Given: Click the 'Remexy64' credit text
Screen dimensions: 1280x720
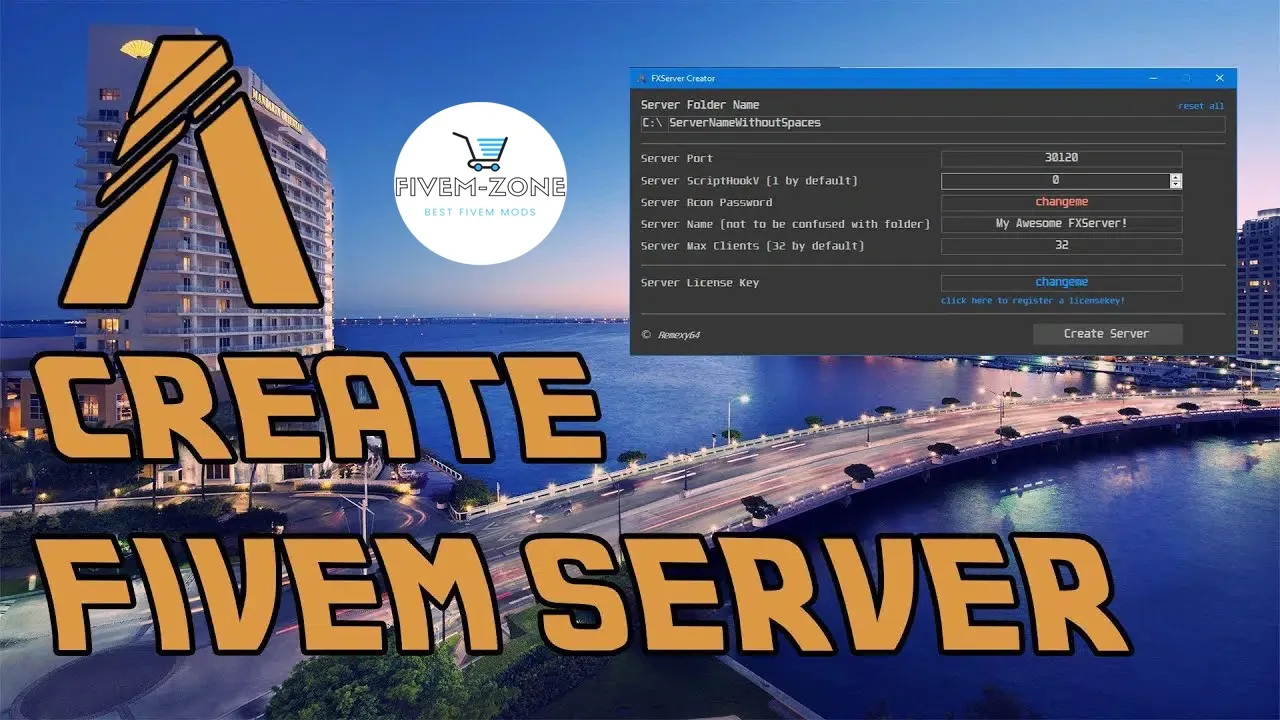Looking at the screenshot, I should (x=679, y=335).
